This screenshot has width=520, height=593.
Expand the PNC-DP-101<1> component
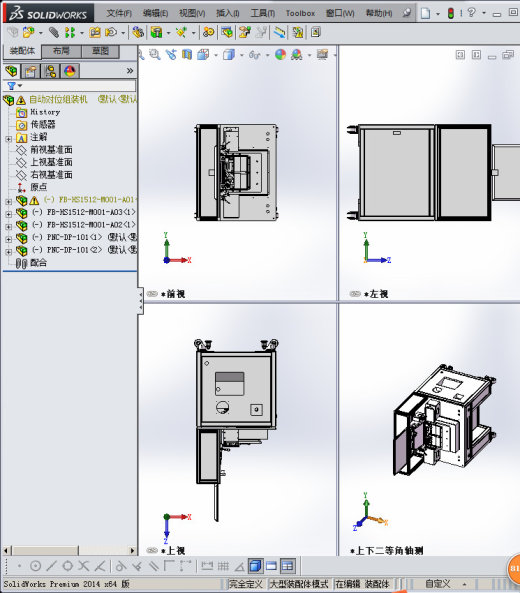8,239
